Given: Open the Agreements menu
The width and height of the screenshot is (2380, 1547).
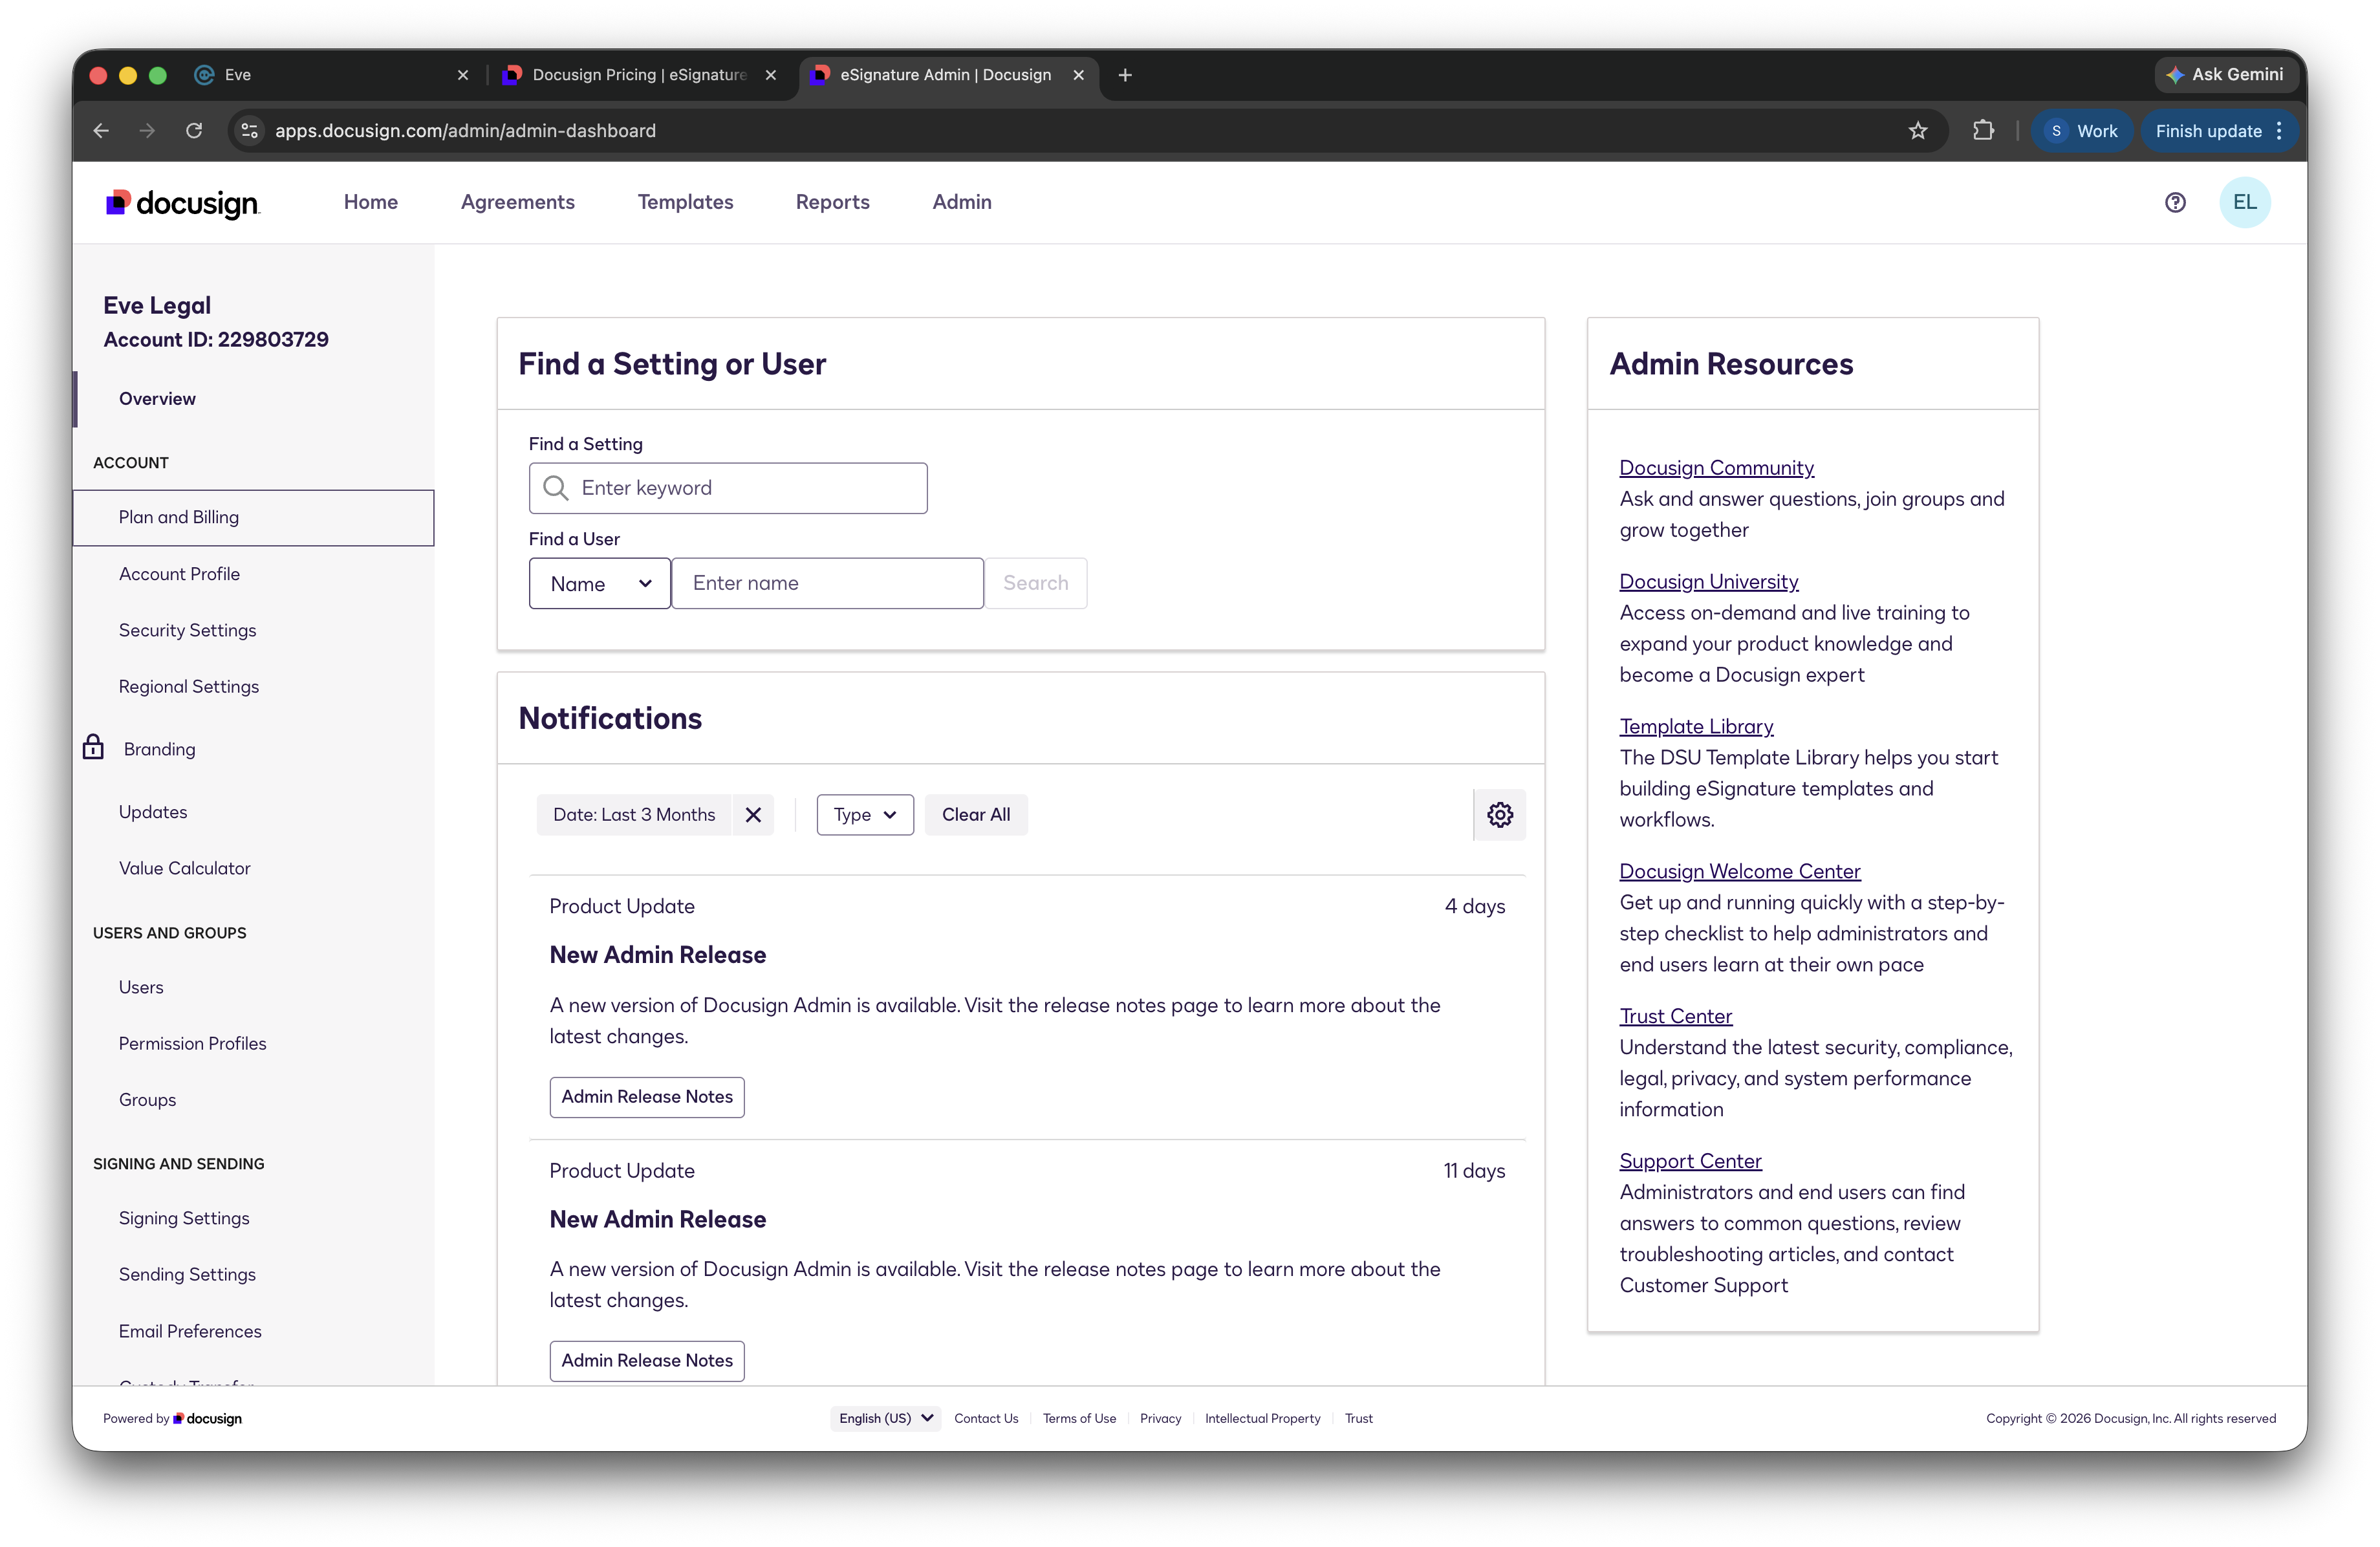Looking at the screenshot, I should click(x=518, y=202).
